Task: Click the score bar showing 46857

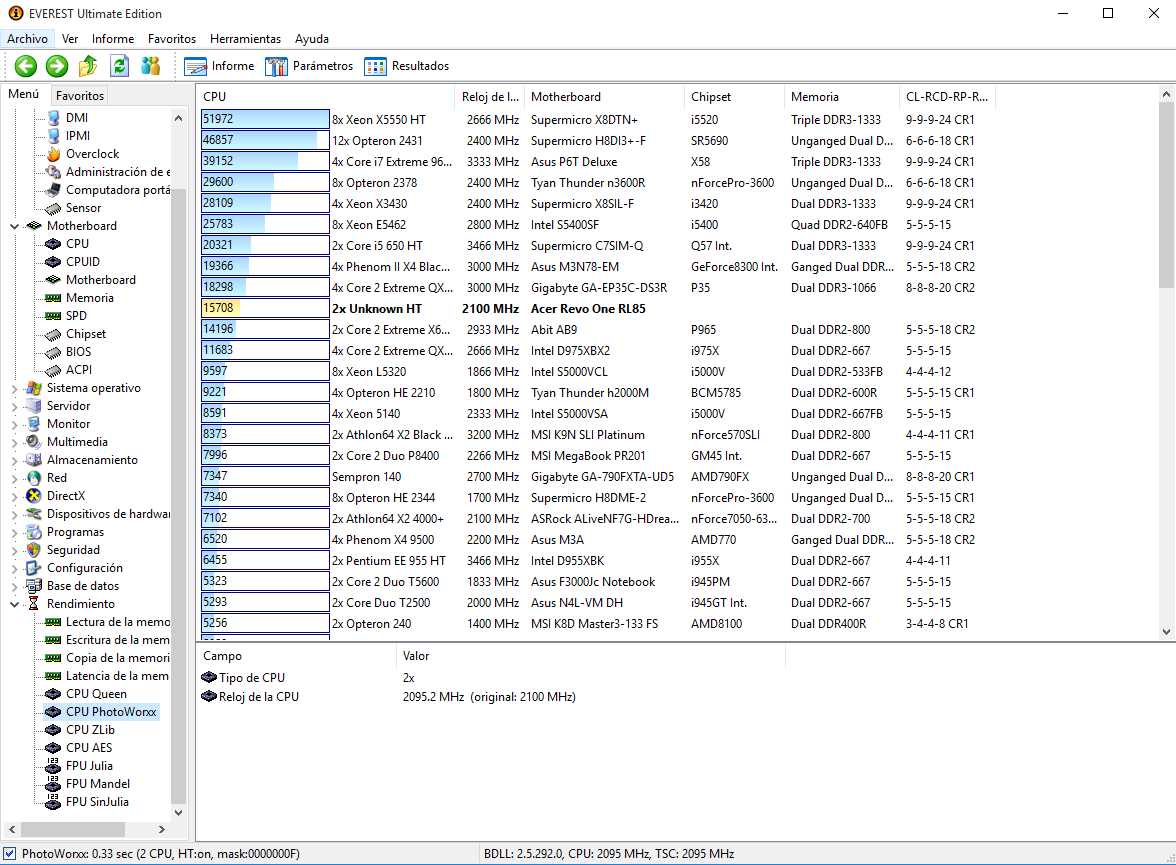Action: (x=265, y=140)
